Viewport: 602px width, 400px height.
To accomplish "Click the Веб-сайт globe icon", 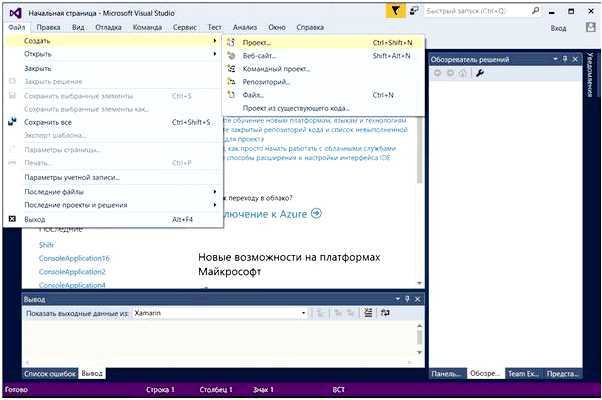I will (x=231, y=56).
